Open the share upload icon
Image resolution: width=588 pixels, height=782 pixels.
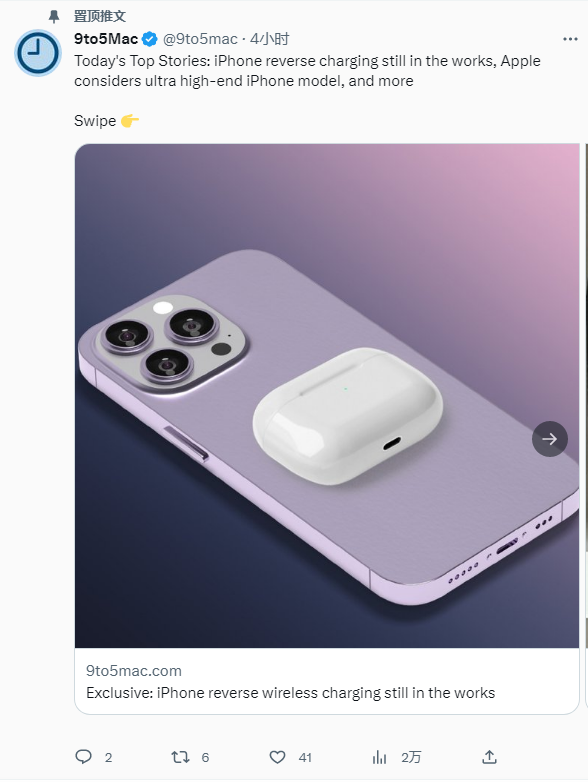(489, 757)
